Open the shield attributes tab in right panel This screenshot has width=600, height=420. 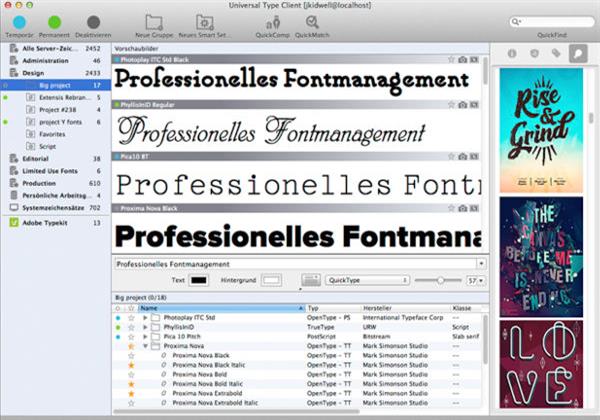pyautogui.click(x=534, y=53)
